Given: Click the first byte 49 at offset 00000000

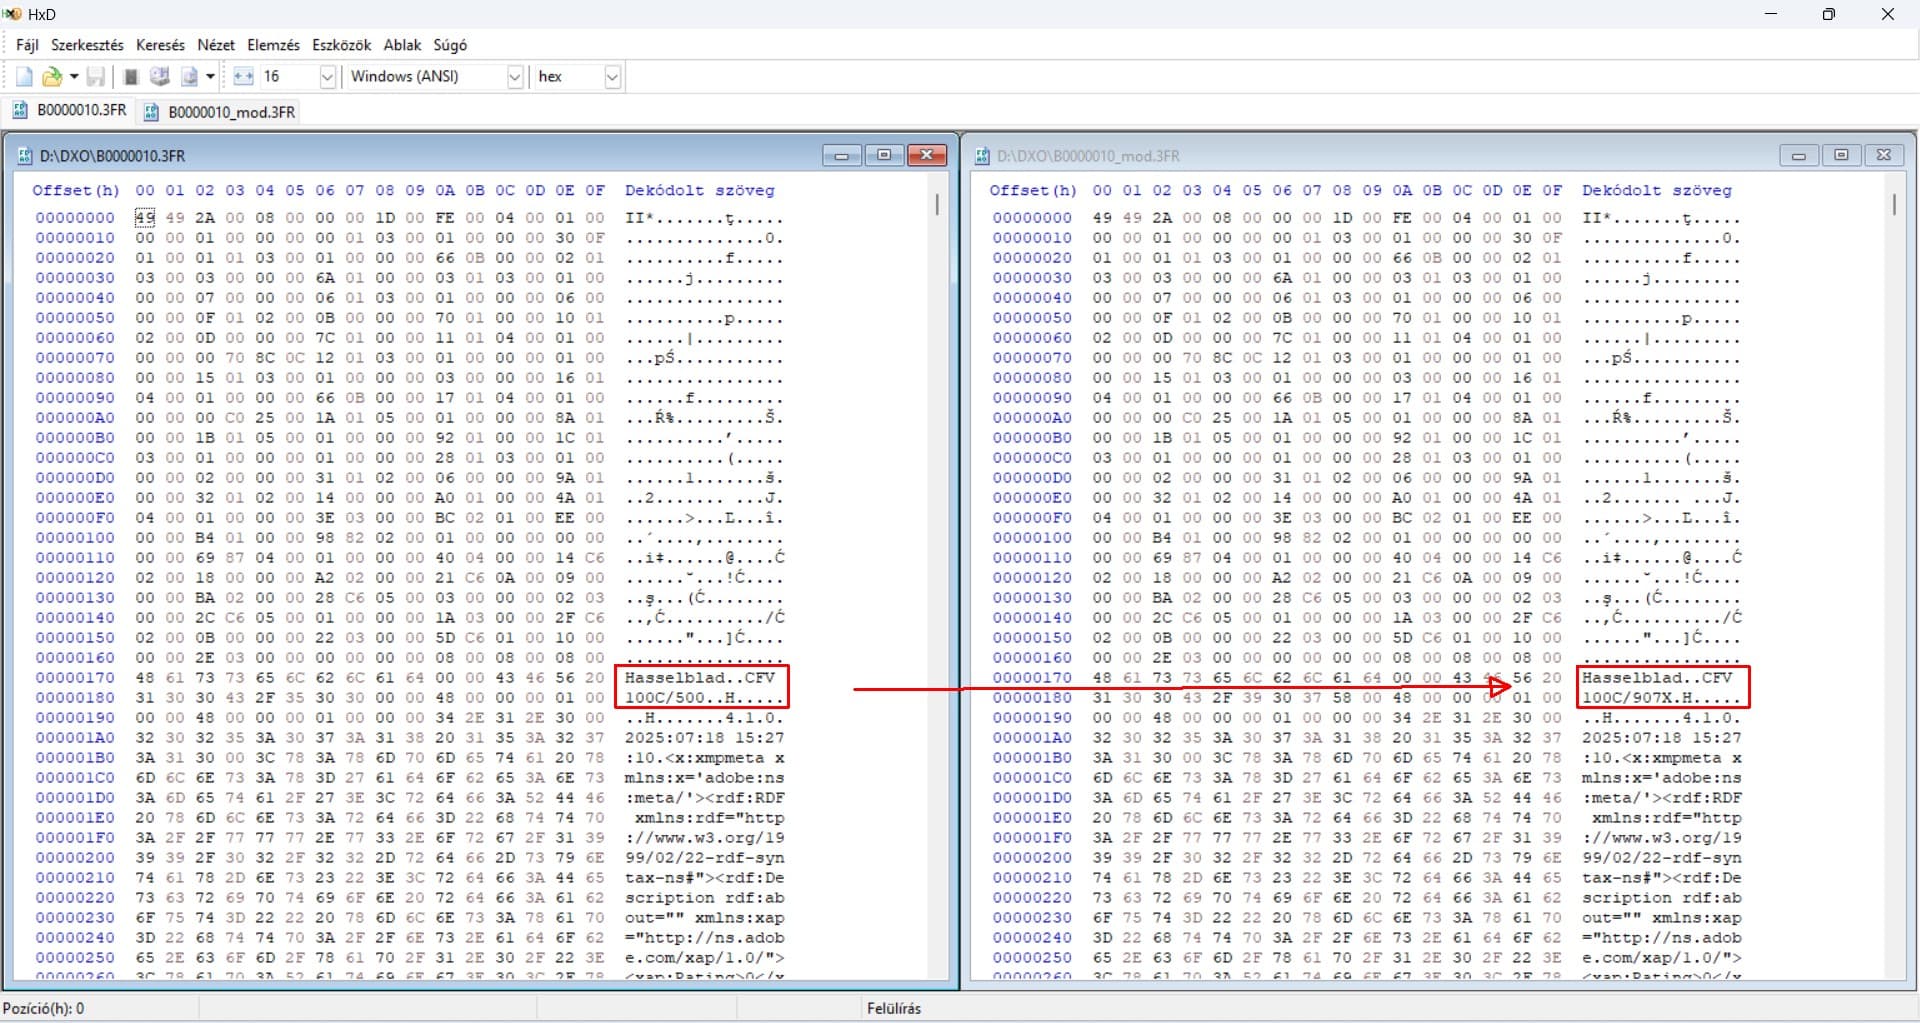Looking at the screenshot, I should click(145, 218).
